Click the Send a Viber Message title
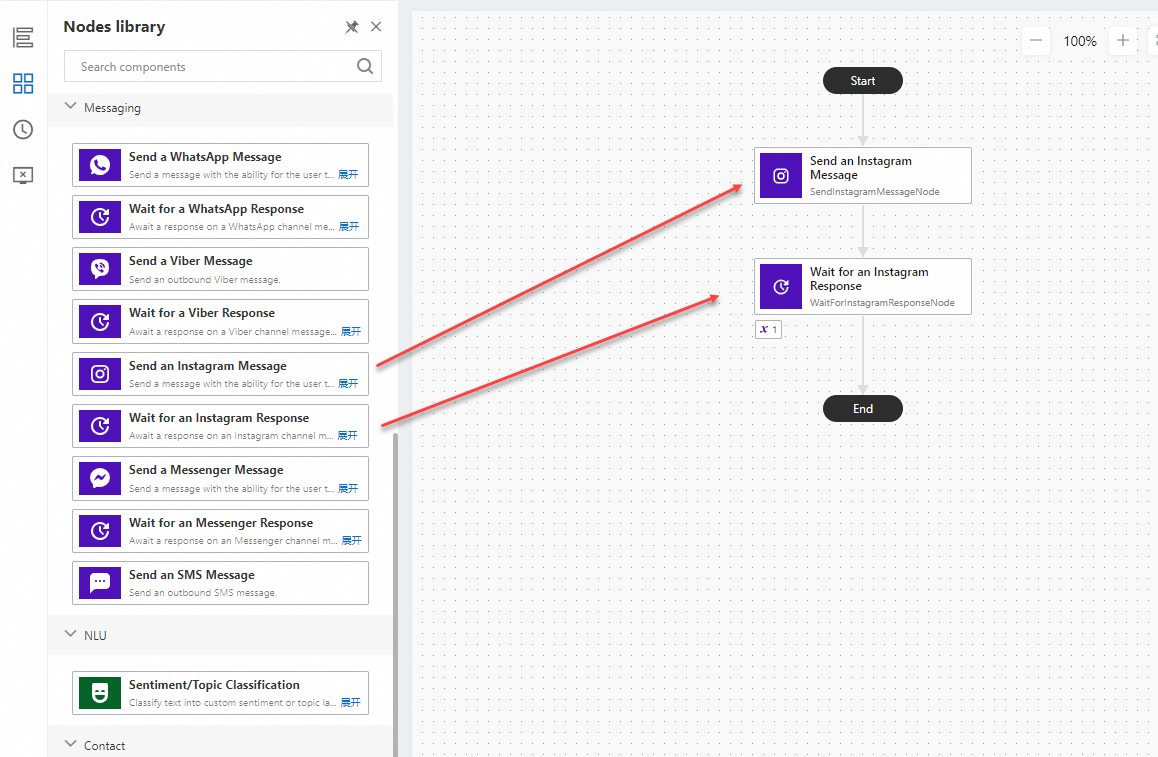Image resolution: width=1158 pixels, height=757 pixels. tap(191, 261)
